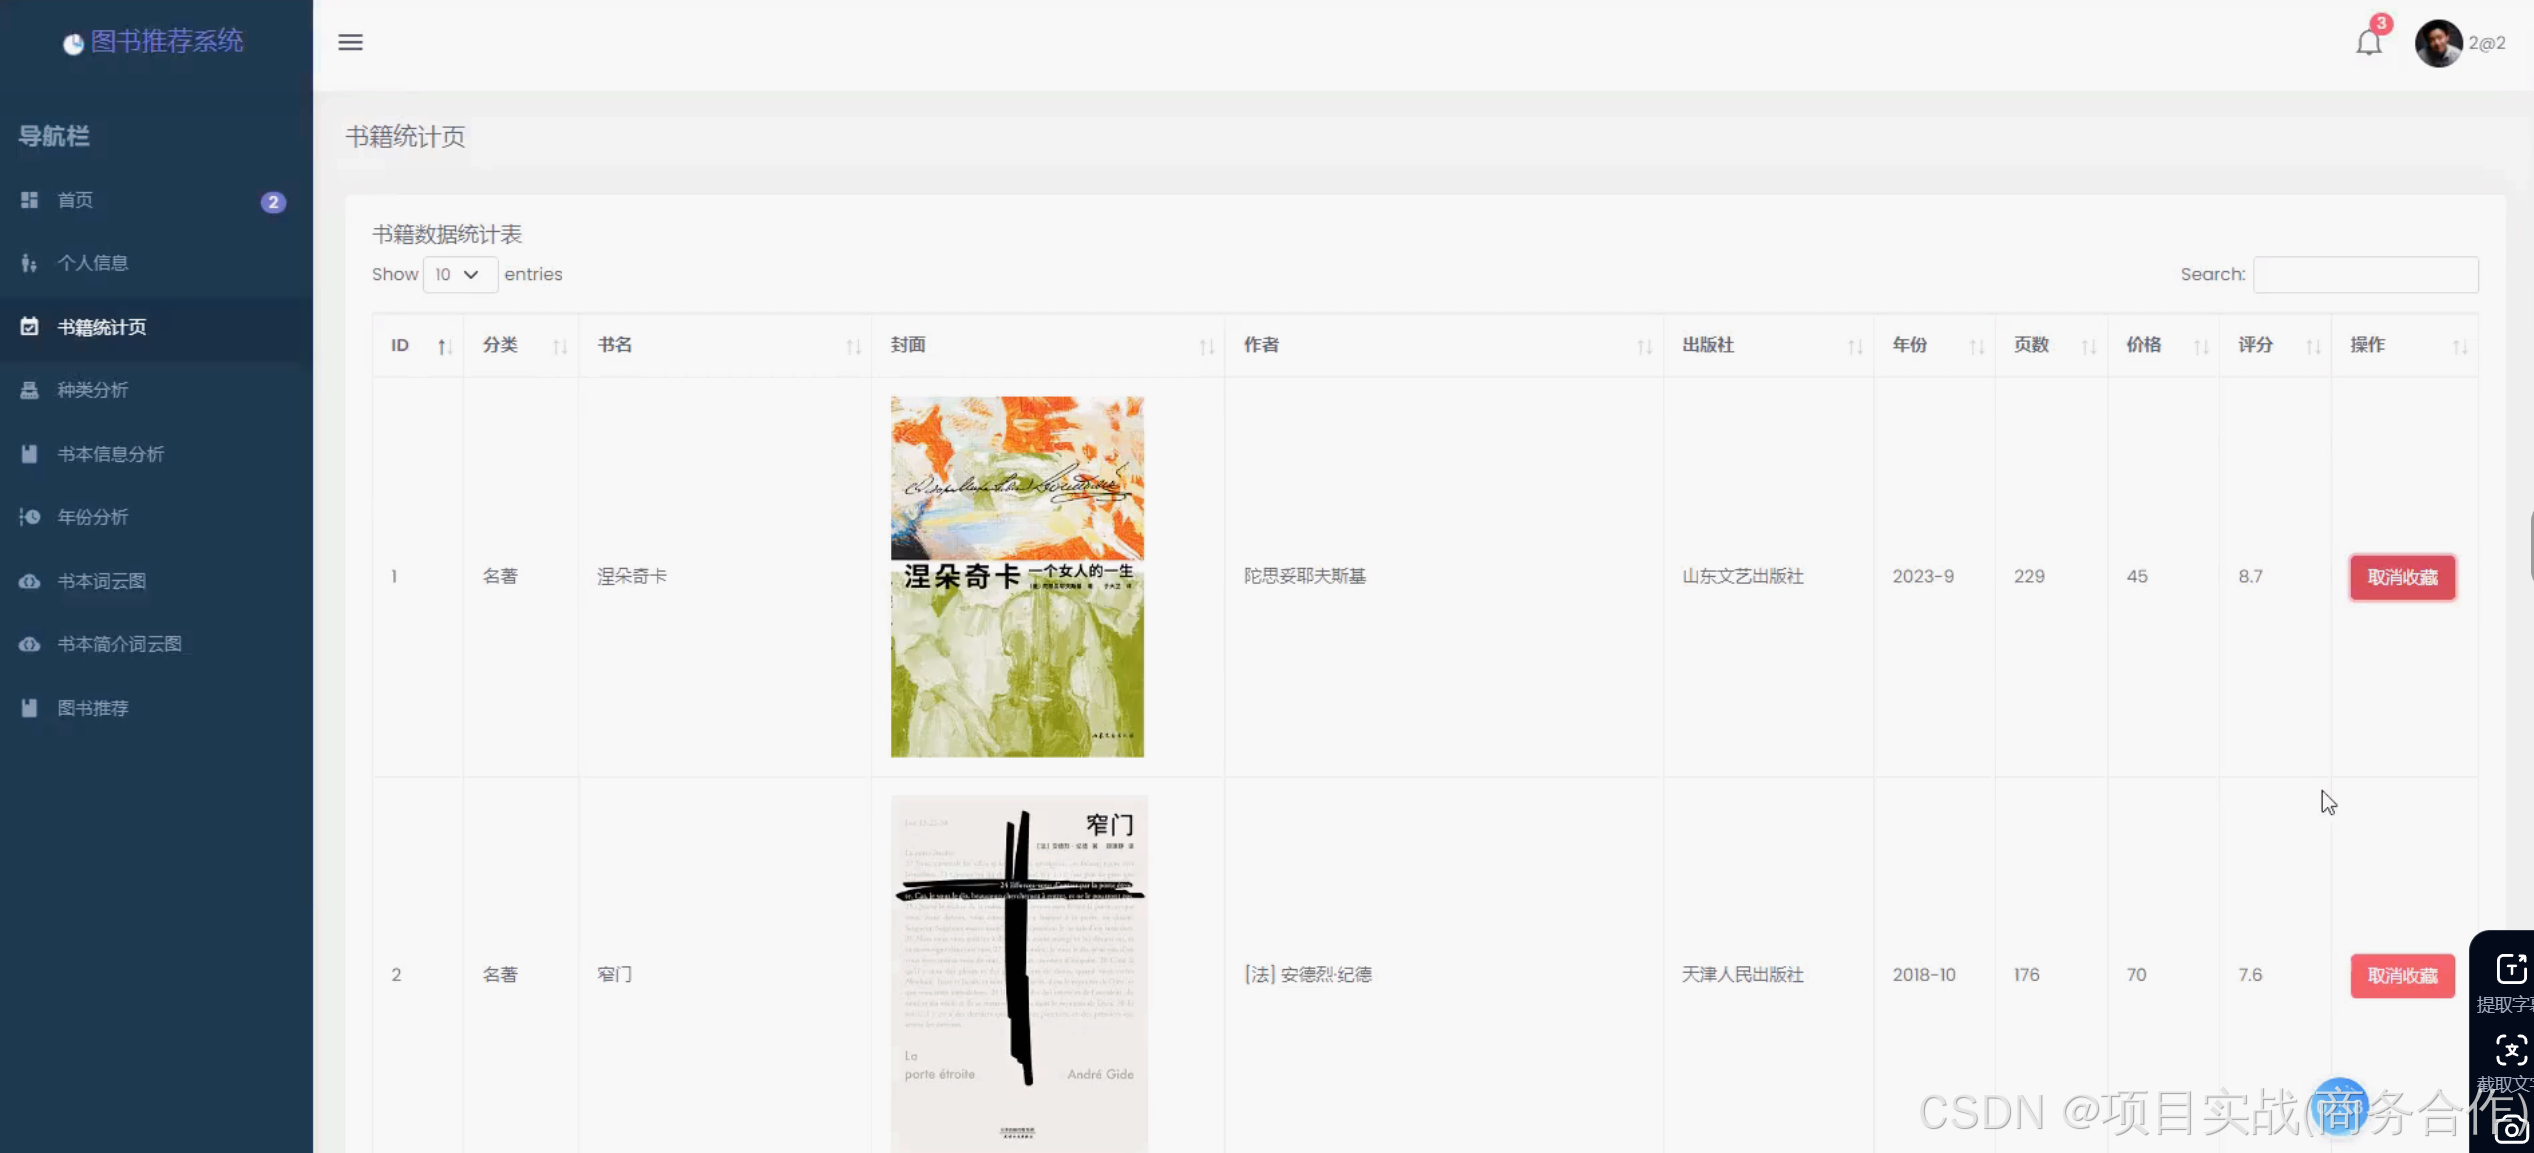The image size is (2534, 1153).
Task: Open the Show entries dropdown
Action: click(x=459, y=274)
